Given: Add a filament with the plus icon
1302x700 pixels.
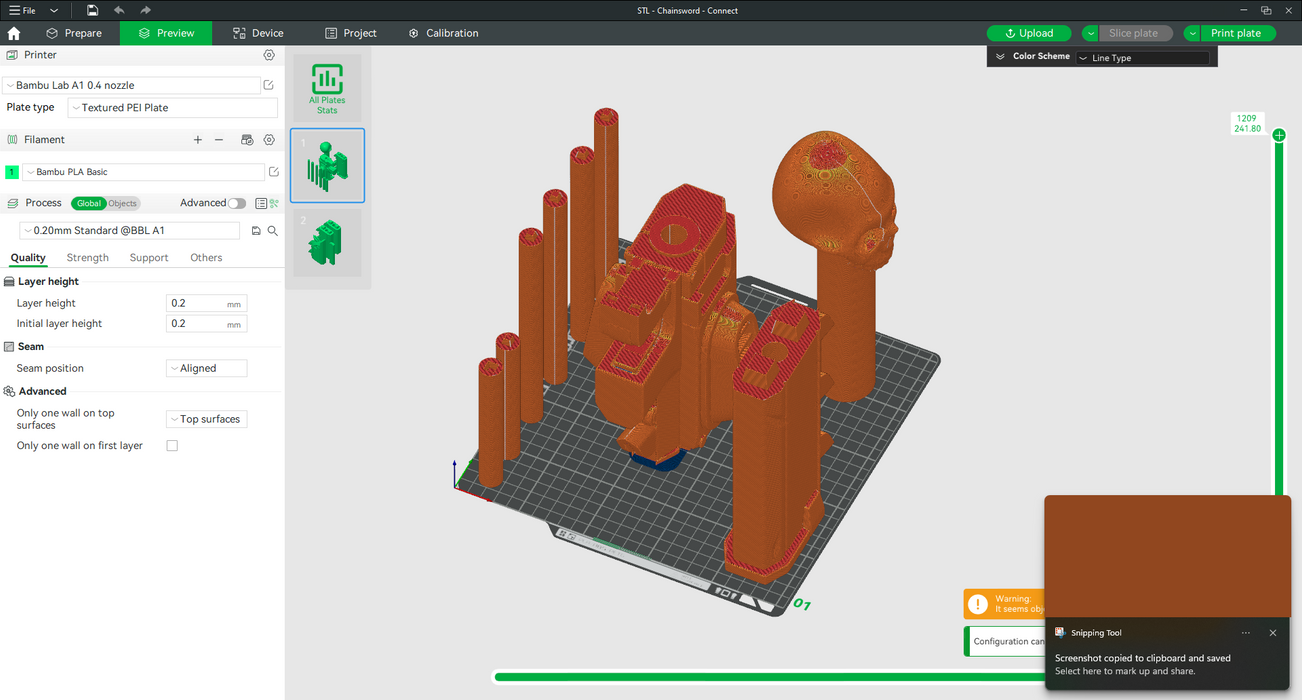Looking at the screenshot, I should pos(198,140).
